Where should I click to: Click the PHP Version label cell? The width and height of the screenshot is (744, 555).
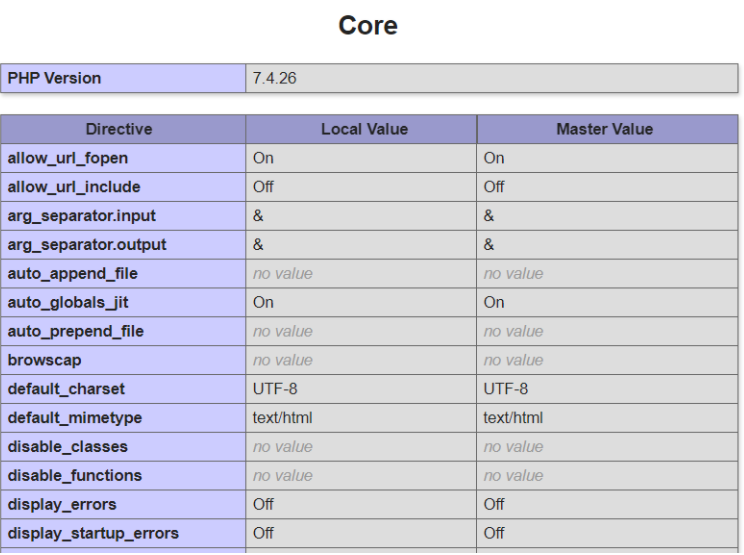[54, 78]
